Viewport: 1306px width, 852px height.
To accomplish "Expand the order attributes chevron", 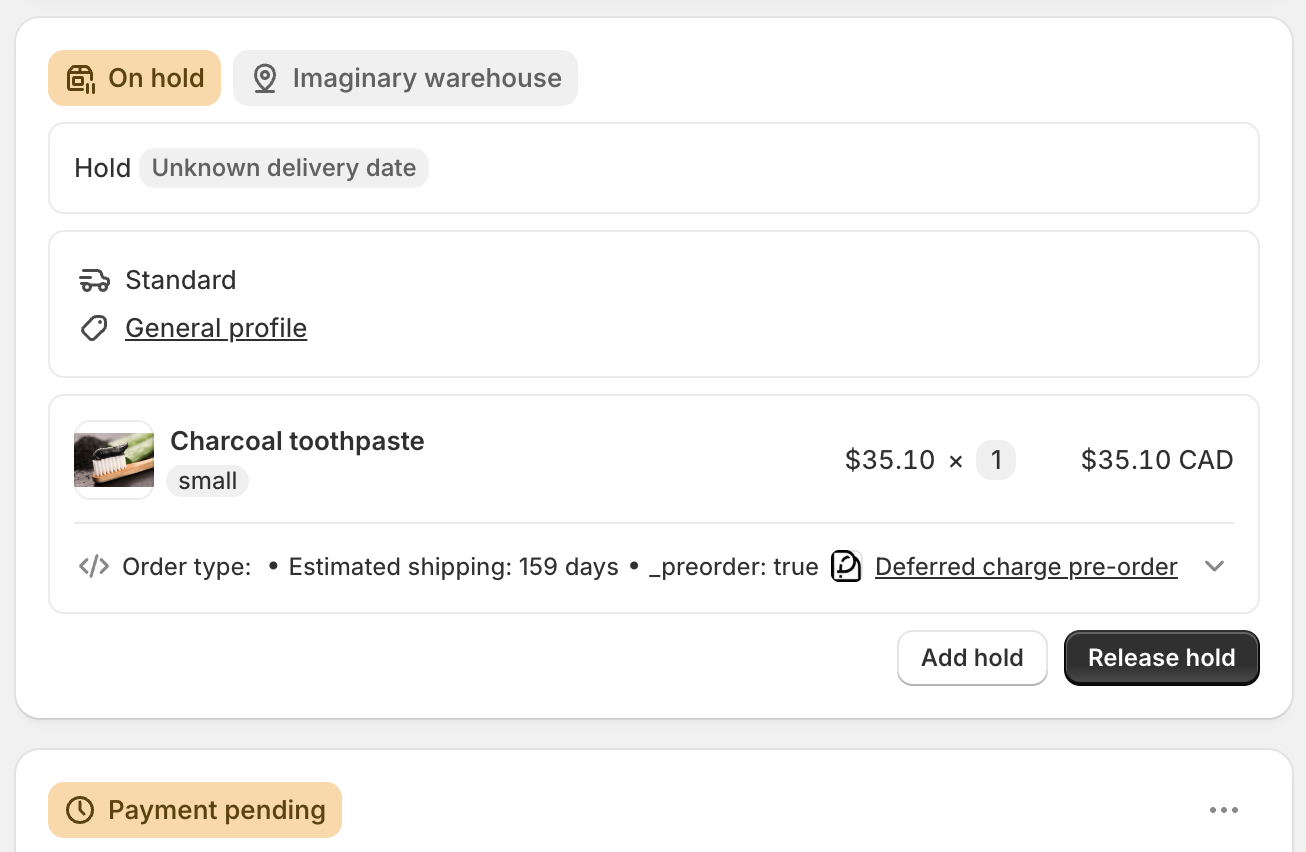I will click(x=1215, y=566).
